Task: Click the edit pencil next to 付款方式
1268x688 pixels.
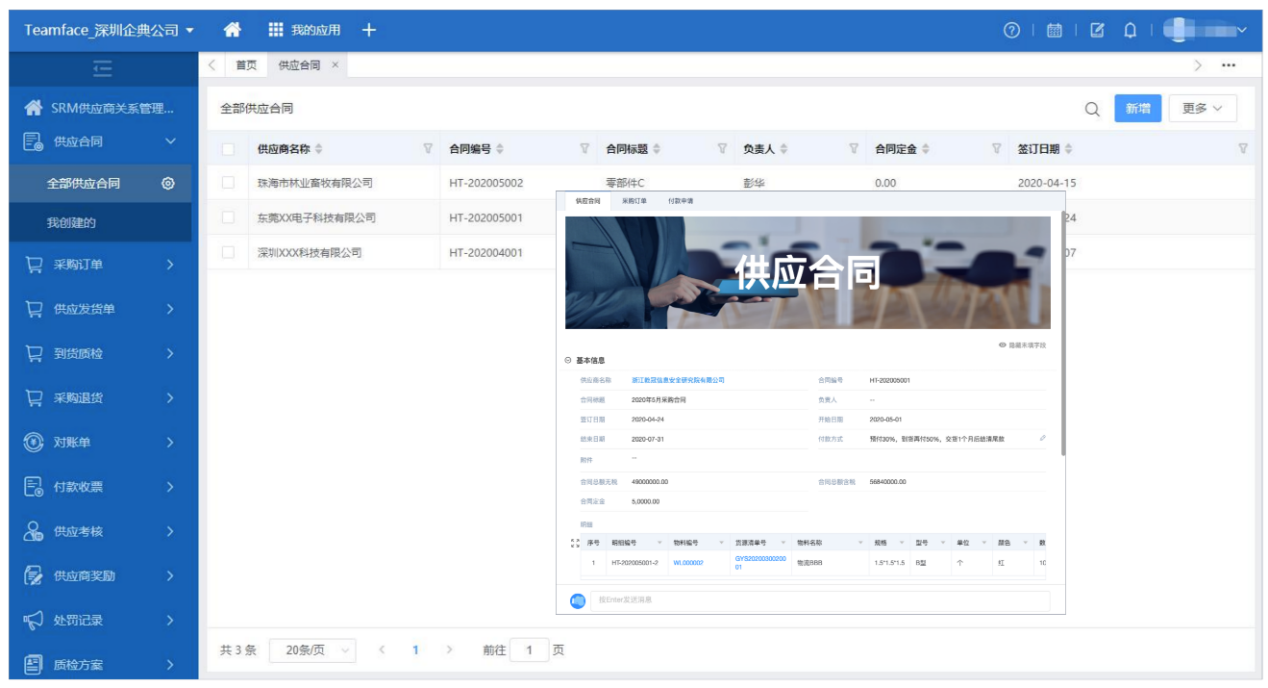Action: pyautogui.click(x=1042, y=437)
